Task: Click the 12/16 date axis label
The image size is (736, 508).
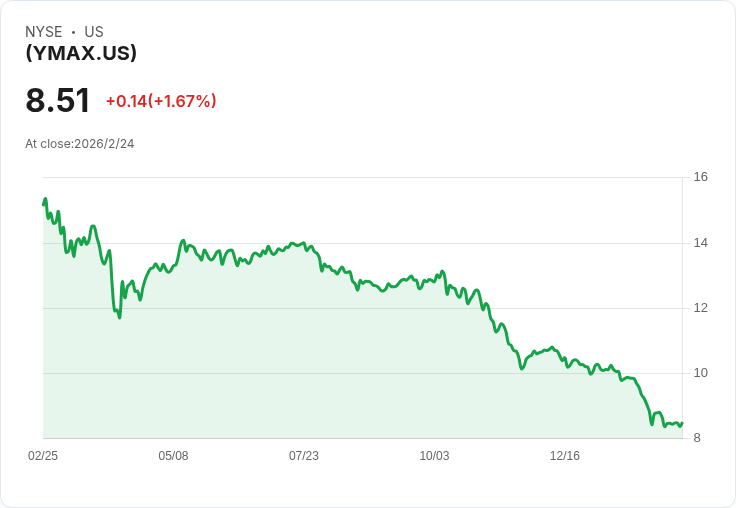Action: coord(565,456)
